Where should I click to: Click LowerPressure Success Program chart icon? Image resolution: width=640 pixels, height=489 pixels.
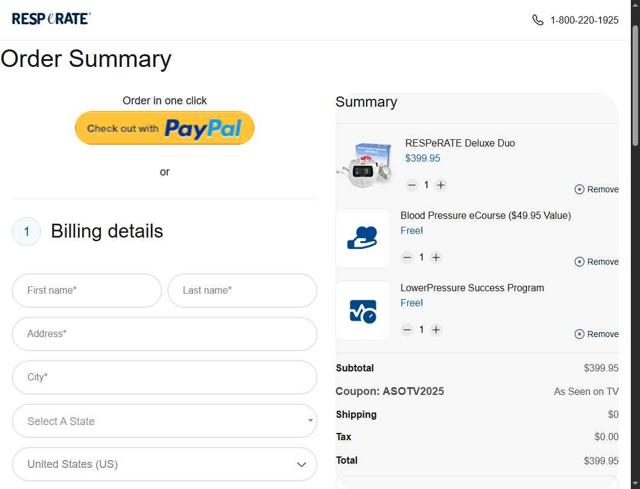(362, 311)
